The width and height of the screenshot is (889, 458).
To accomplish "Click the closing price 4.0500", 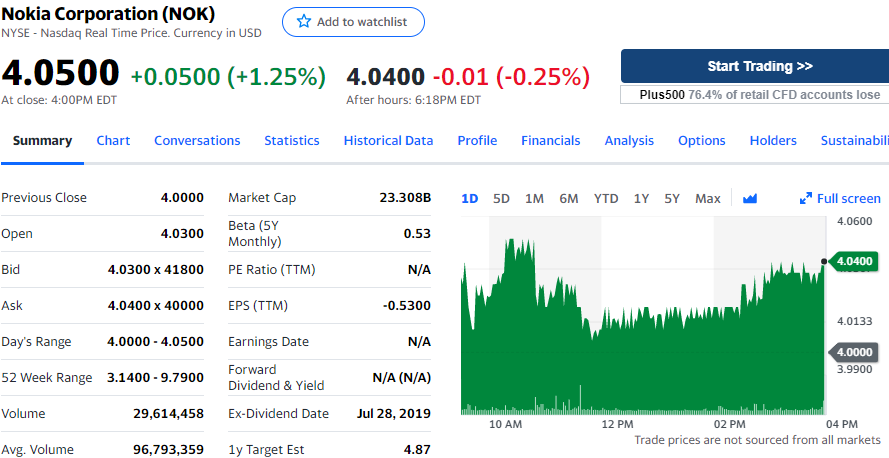I will 61,74.
